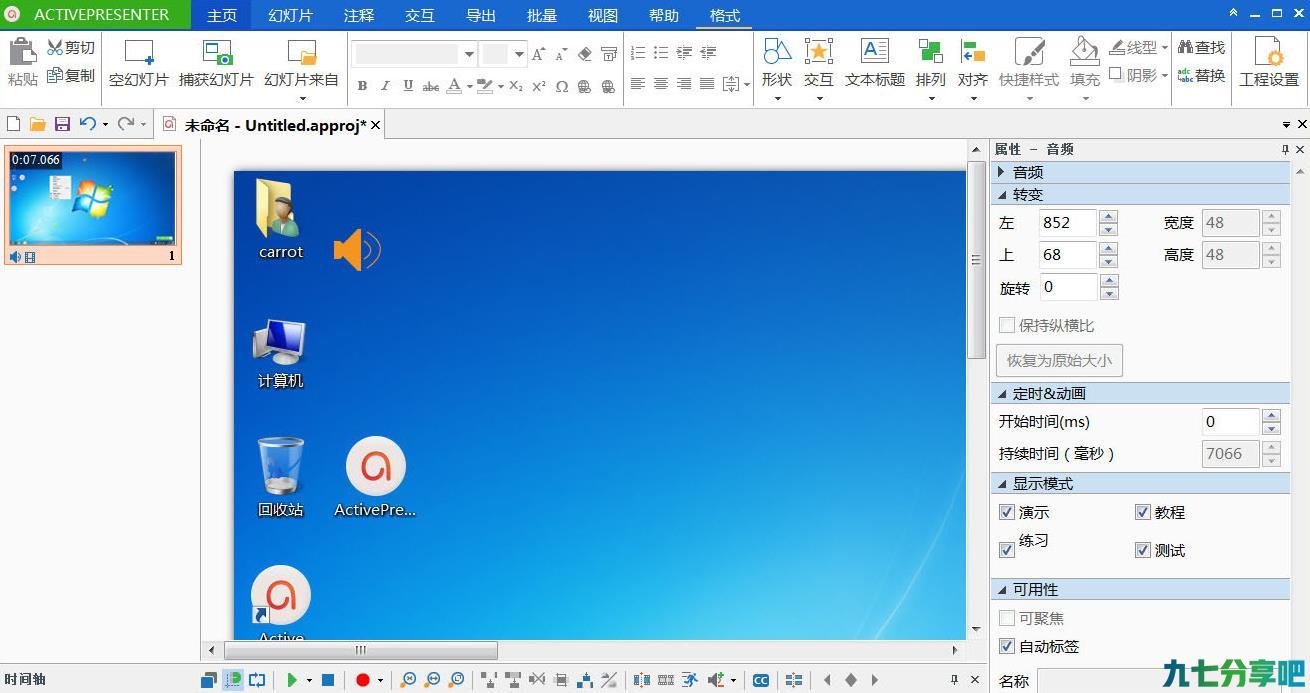Save the project with floppy icon
1310x693 pixels.
pos(62,124)
